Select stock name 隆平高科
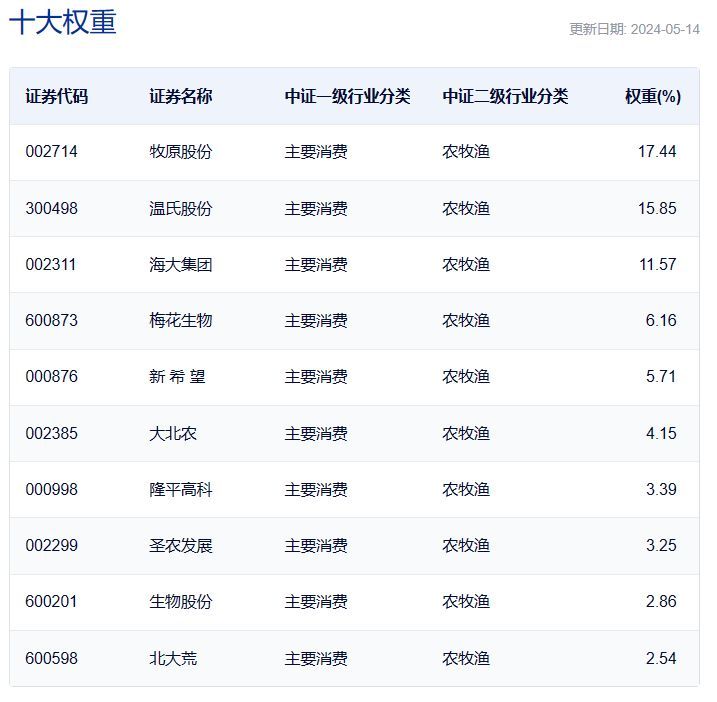The image size is (717, 702). [x=181, y=489]
